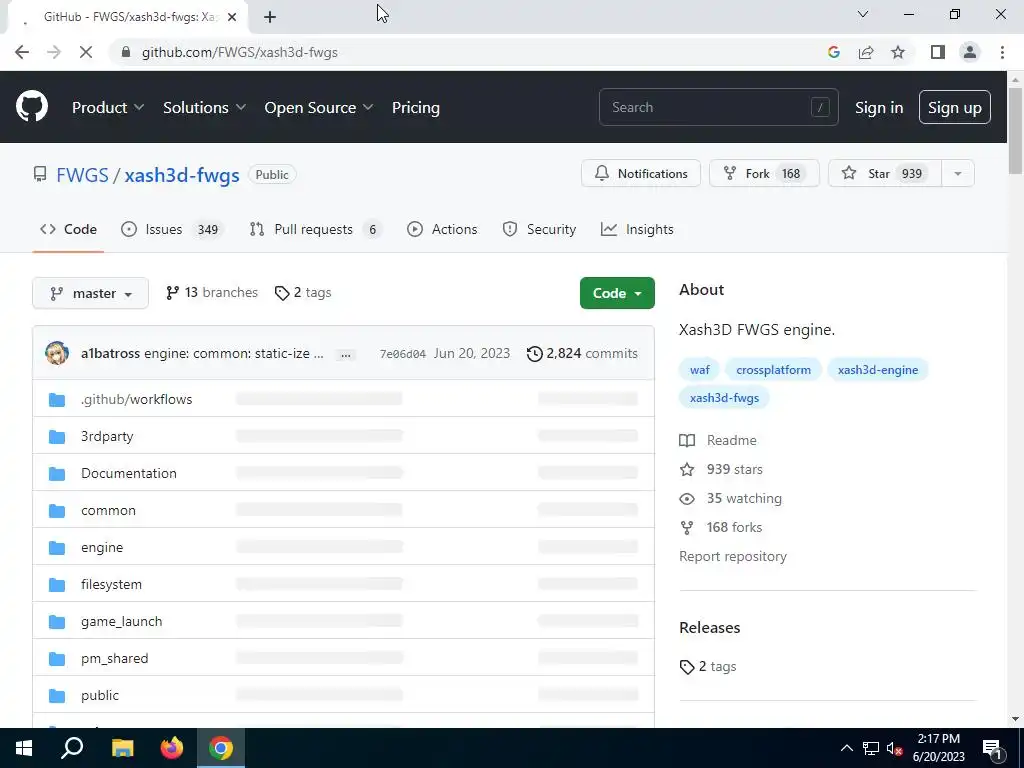
Task: Click the Sign up button
Action: 955,107
